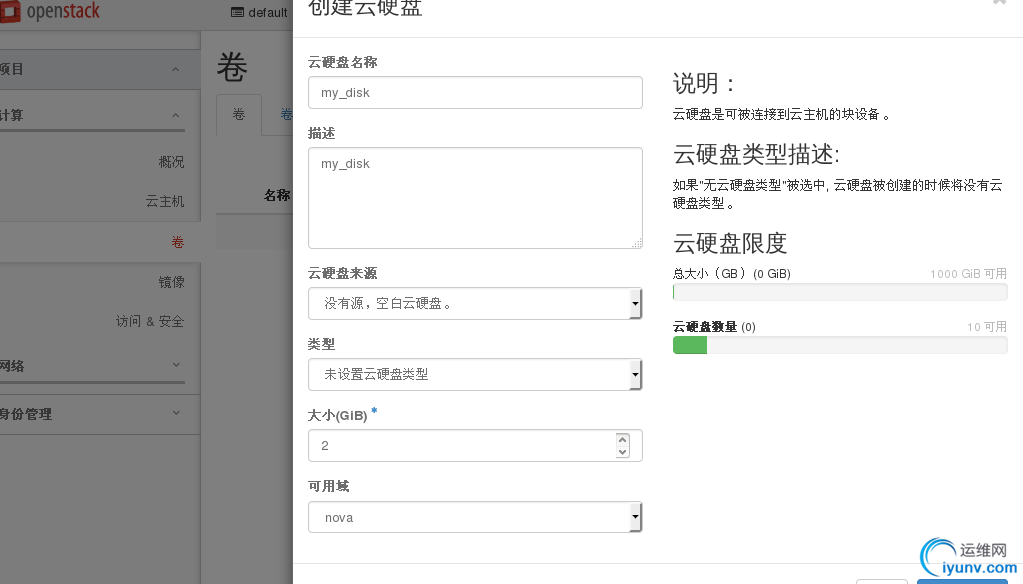The height and width of the screenshot is (584, 1023).
Task: Click into the 描述 description textarea
Action: (475, 198)
